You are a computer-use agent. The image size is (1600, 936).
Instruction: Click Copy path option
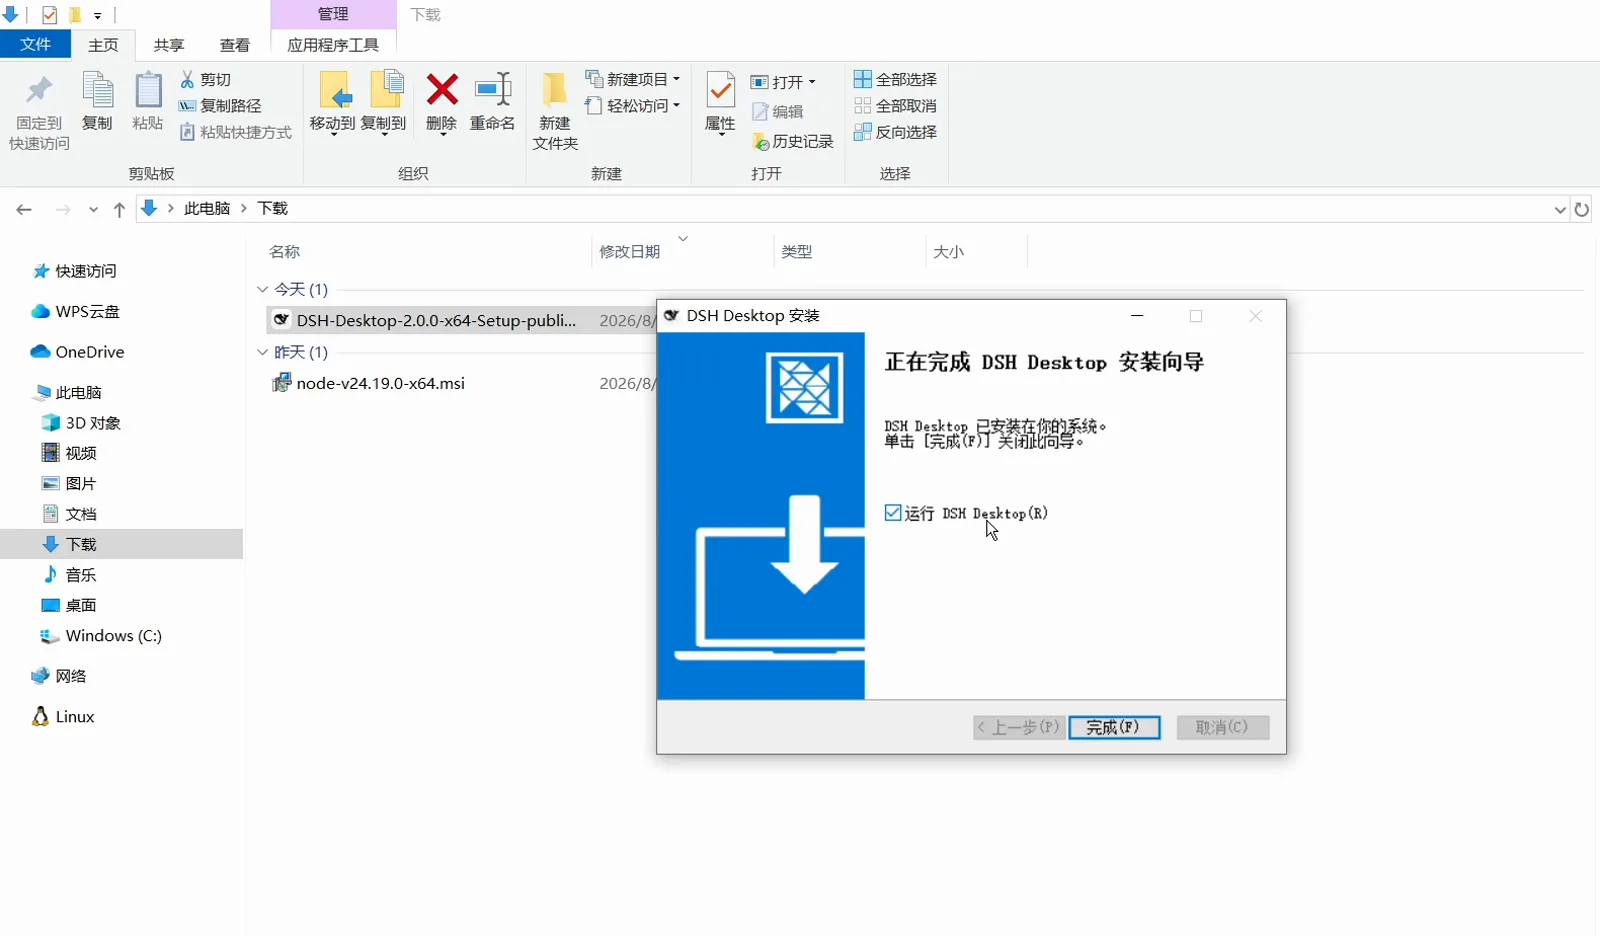(220, 105)
